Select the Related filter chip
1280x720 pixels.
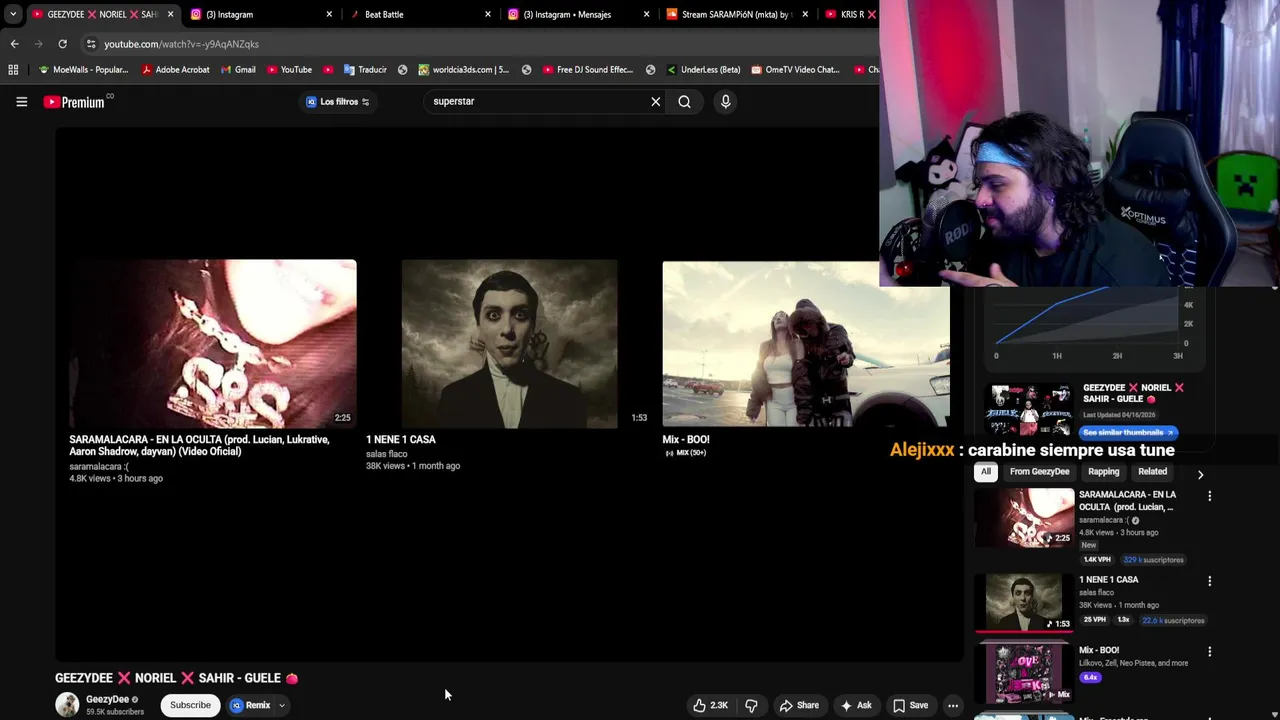pos(1152,472)
